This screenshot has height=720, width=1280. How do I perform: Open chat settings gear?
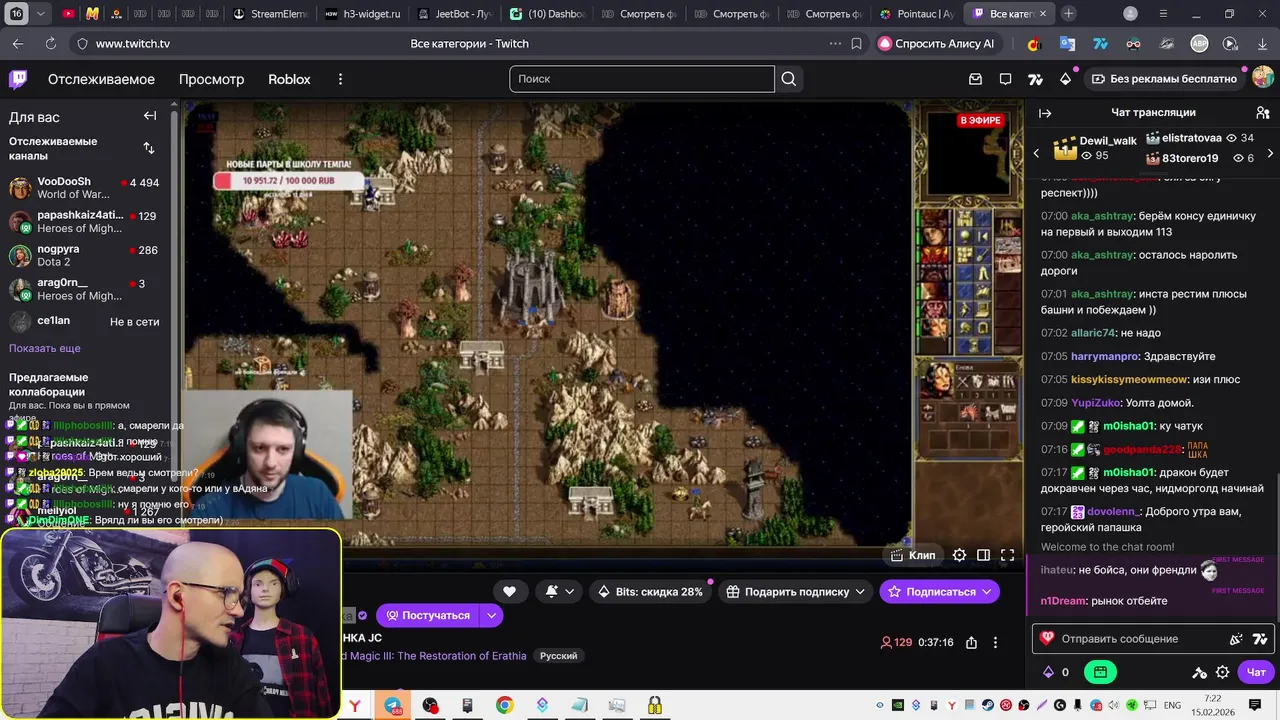1223,673
